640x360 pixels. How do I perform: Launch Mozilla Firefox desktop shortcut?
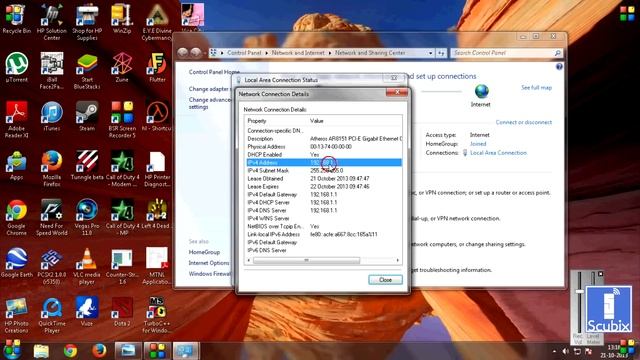51,168
